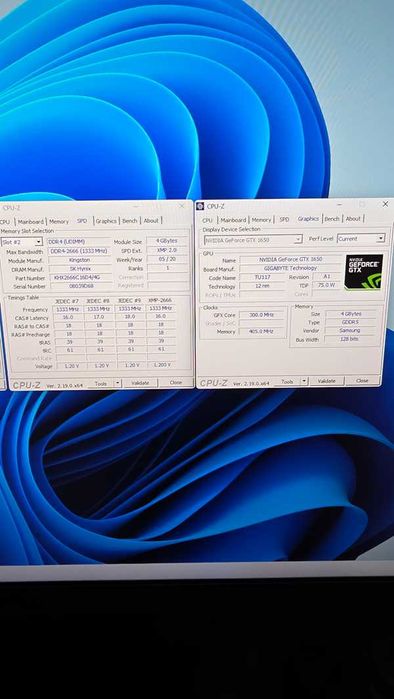394x699 pixels.
Task: Click the TU117 Code Name field
Action: click(x=262, y=277)
